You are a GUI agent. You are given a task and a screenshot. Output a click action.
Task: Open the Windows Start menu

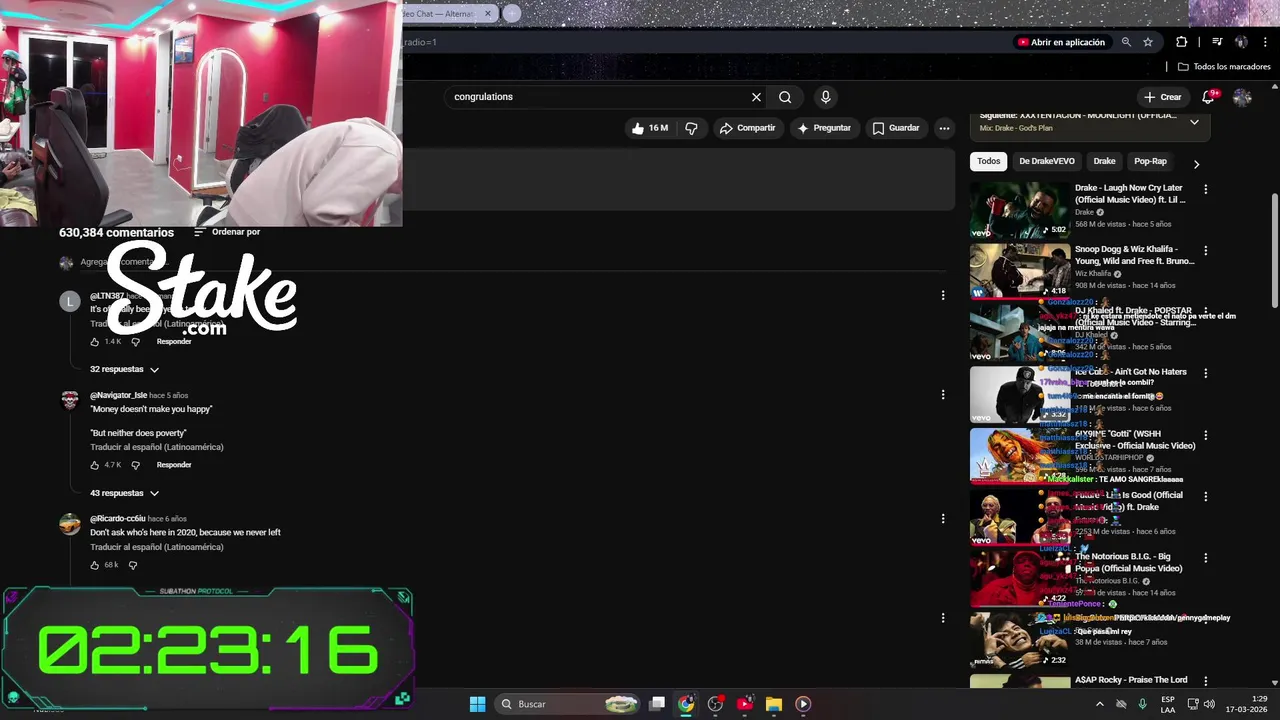click(x=477, y=704)
